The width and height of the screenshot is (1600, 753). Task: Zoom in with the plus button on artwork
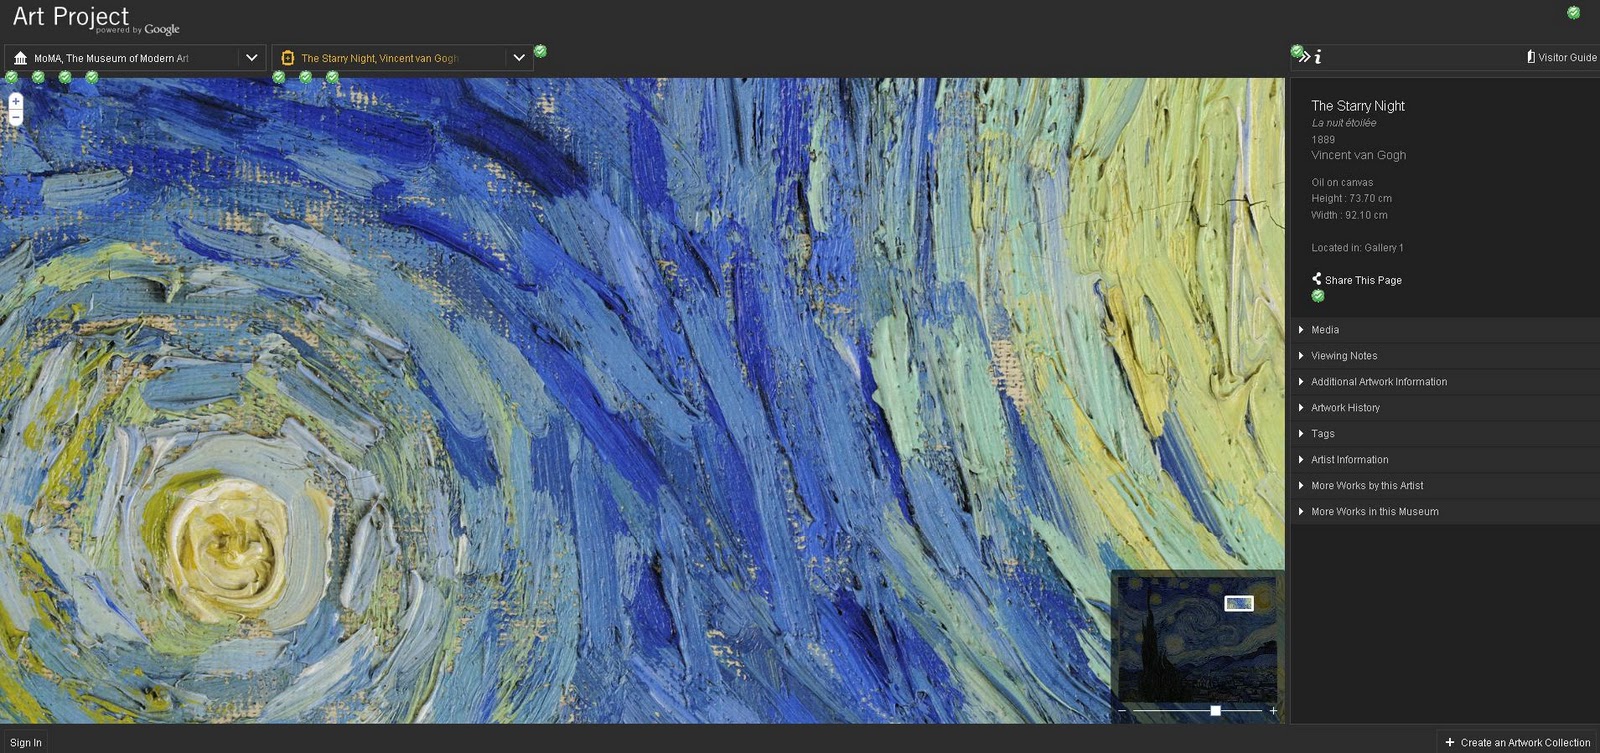[15, 101]
